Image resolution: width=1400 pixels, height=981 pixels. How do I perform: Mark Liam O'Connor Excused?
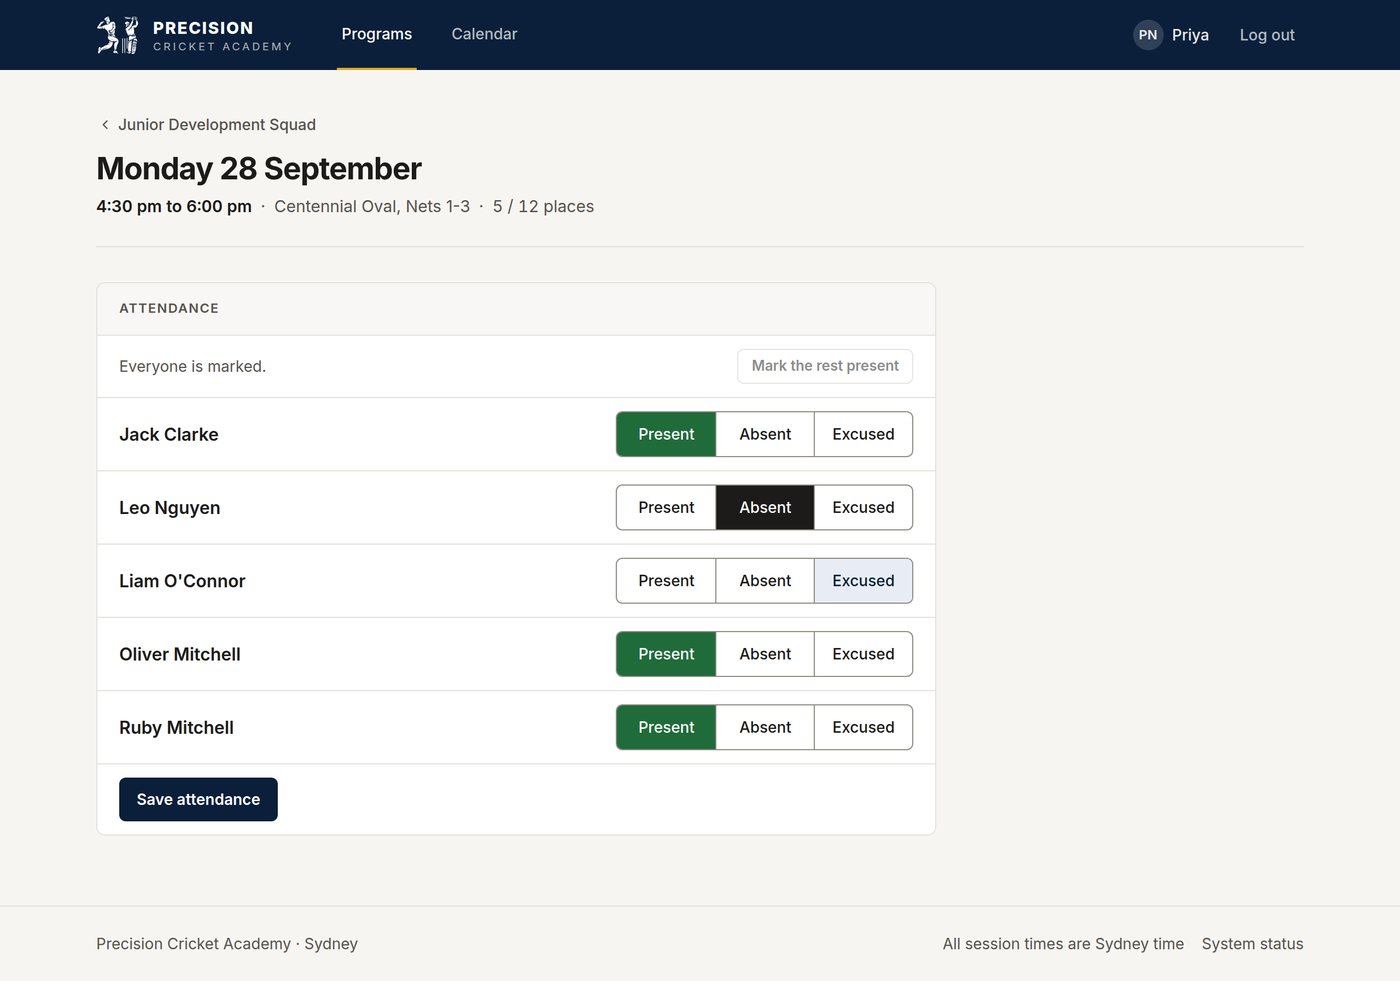click(863, 581)
